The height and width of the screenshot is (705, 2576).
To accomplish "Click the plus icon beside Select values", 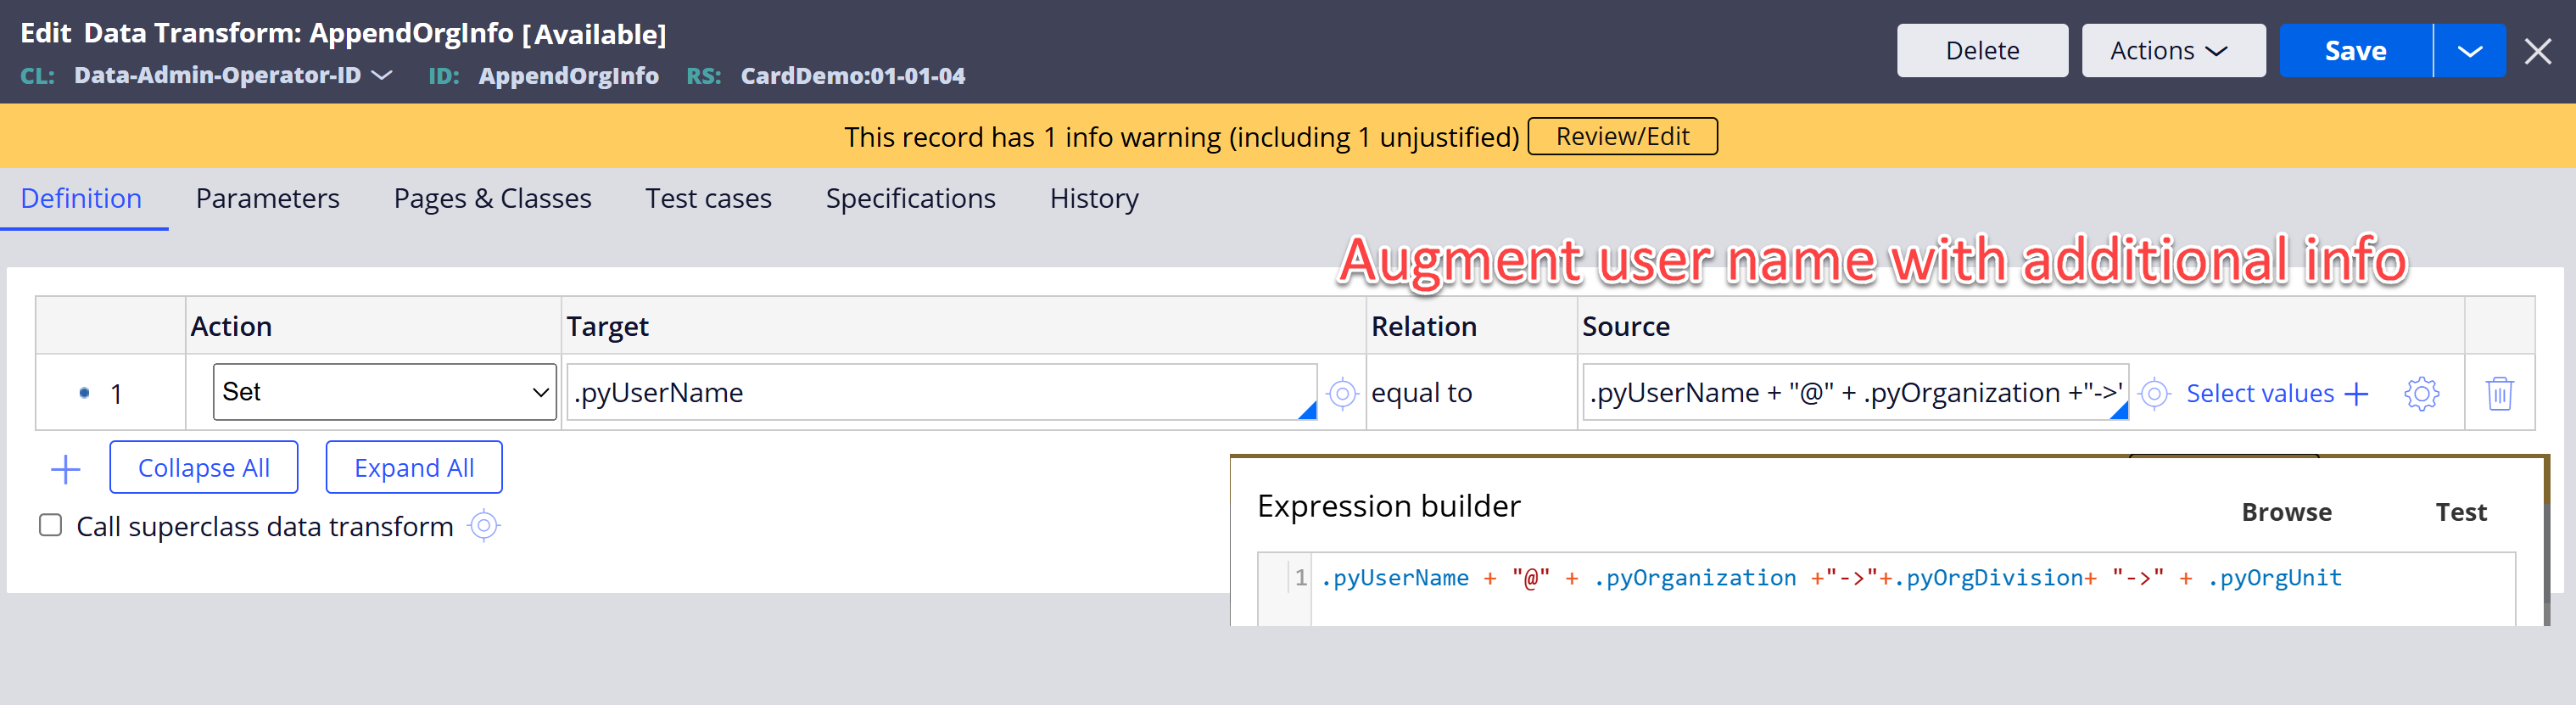I will click(x=2356, y=393).
